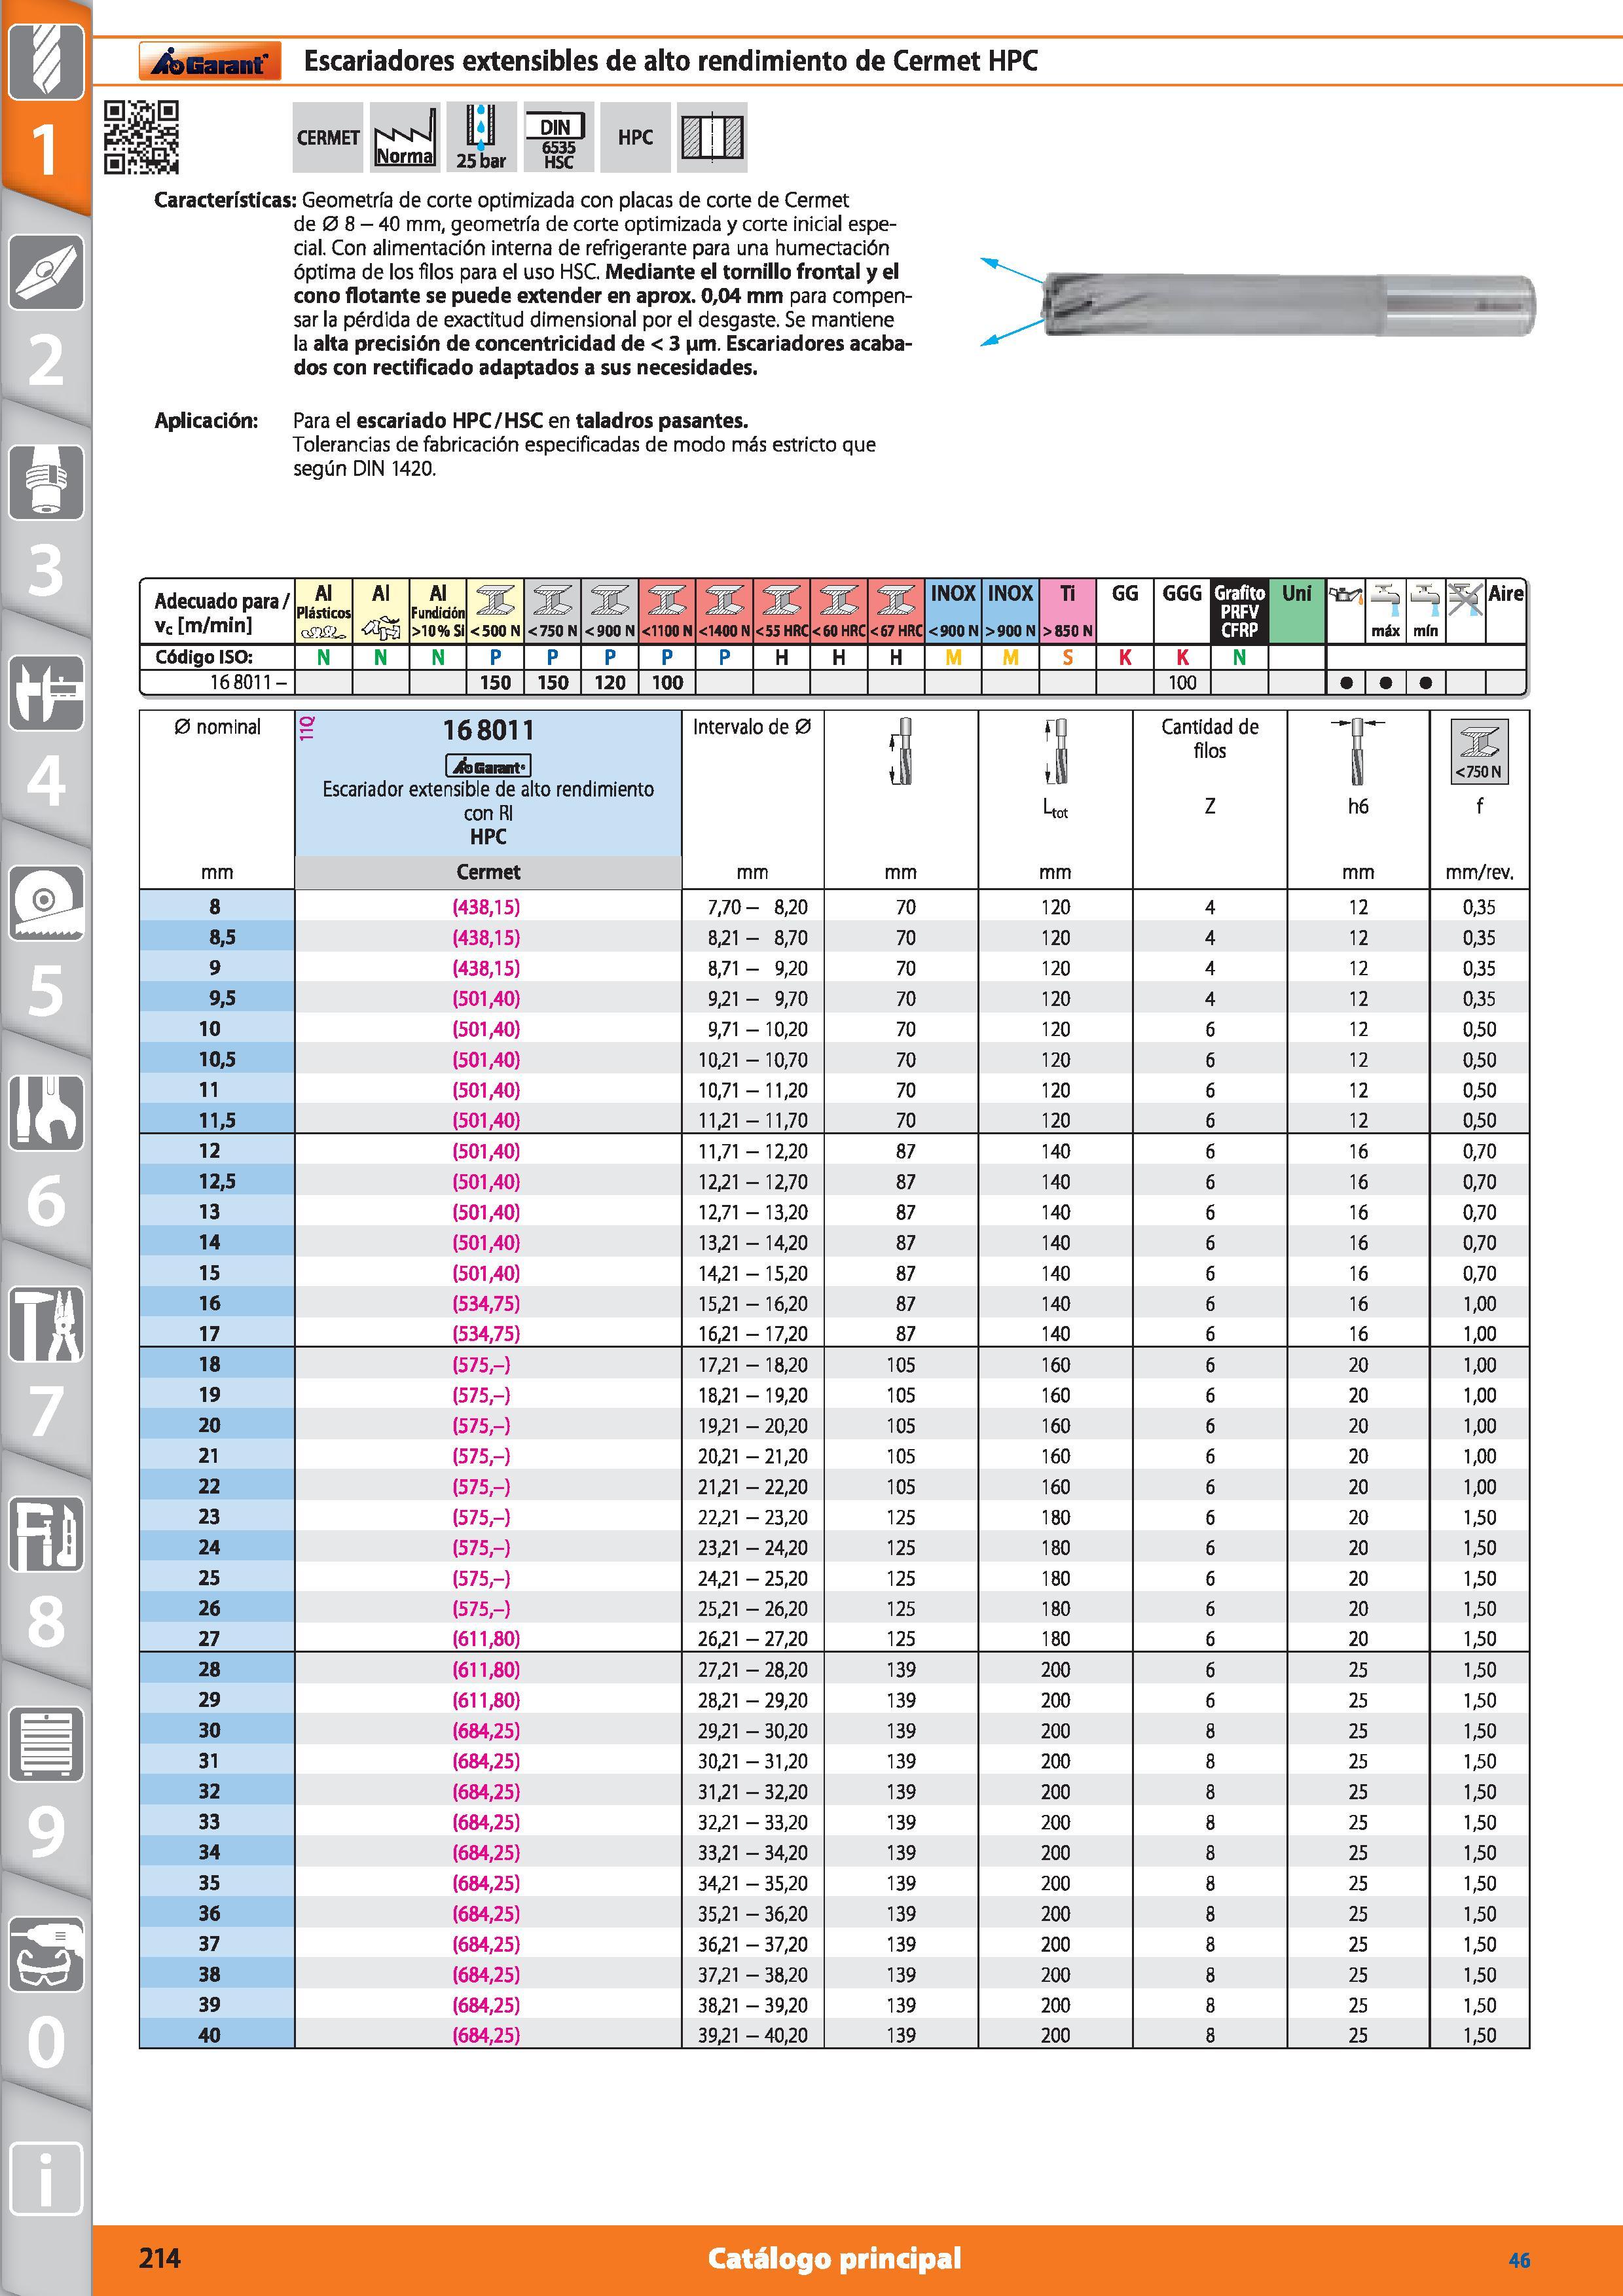Image resolution: width=1623 pixels, height=2296 pixels.
Task: Open chapter 6 wrench tools tab
Action: tap(46, 1112)
